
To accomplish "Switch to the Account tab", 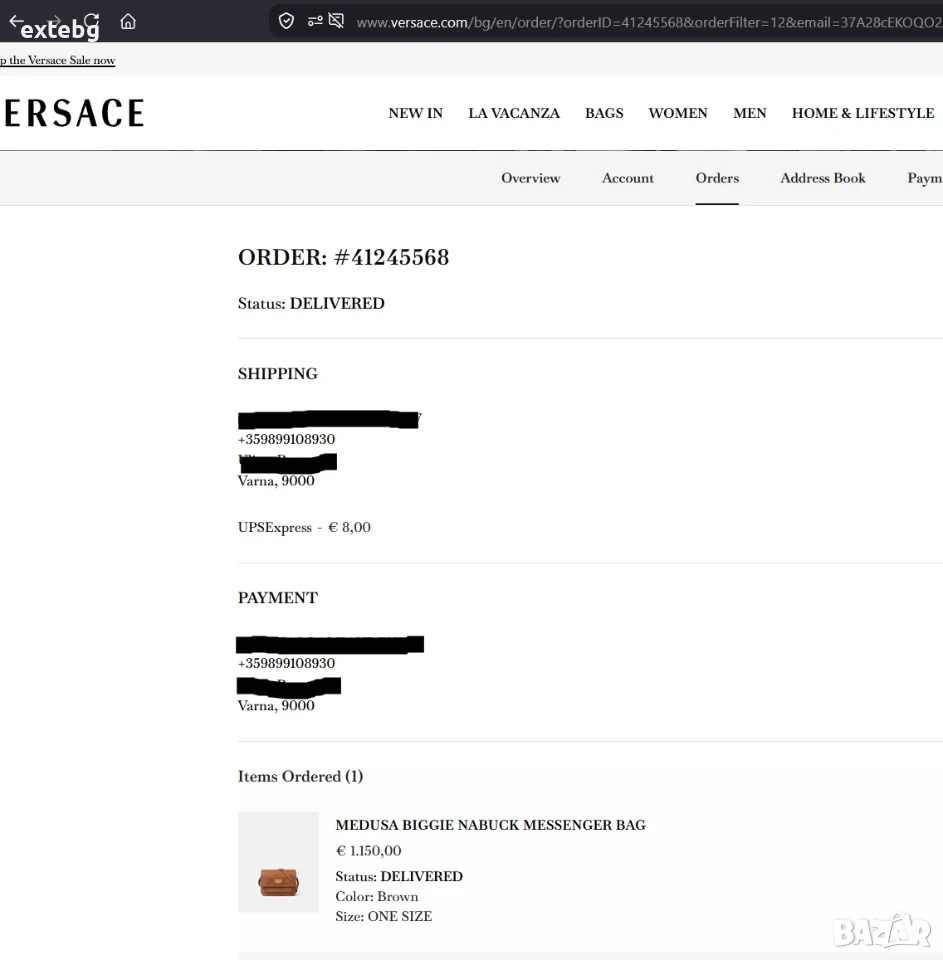I will coord(628,178).
